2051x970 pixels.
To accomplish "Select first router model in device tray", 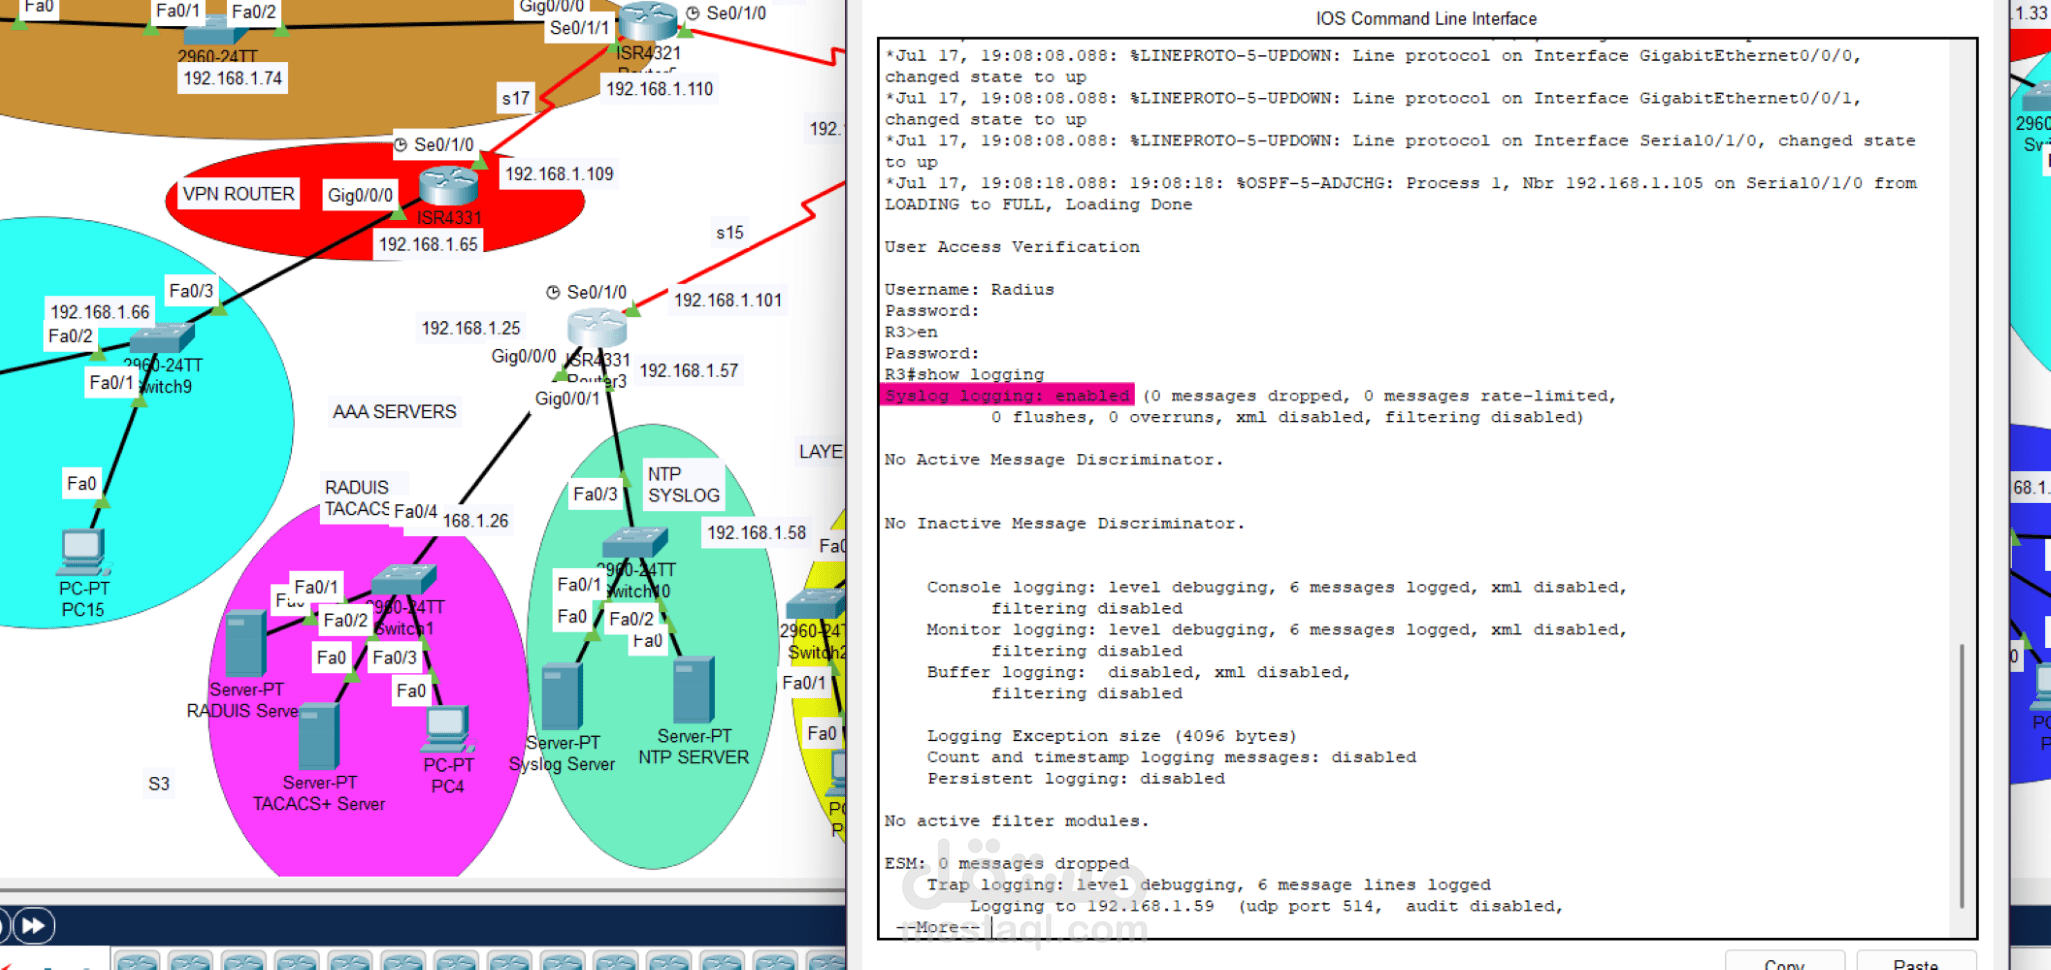I will (x=137, y=961).
